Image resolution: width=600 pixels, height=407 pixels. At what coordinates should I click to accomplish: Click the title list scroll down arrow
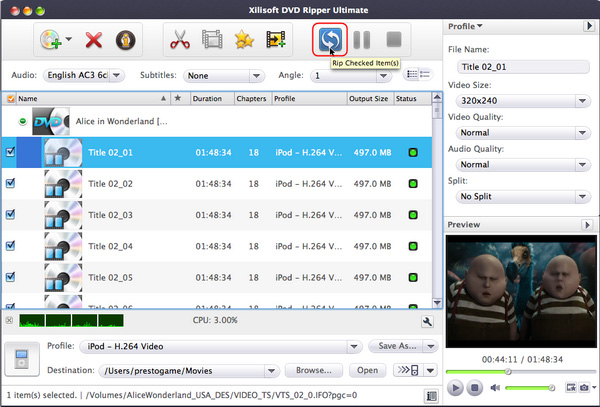(437, 303)
